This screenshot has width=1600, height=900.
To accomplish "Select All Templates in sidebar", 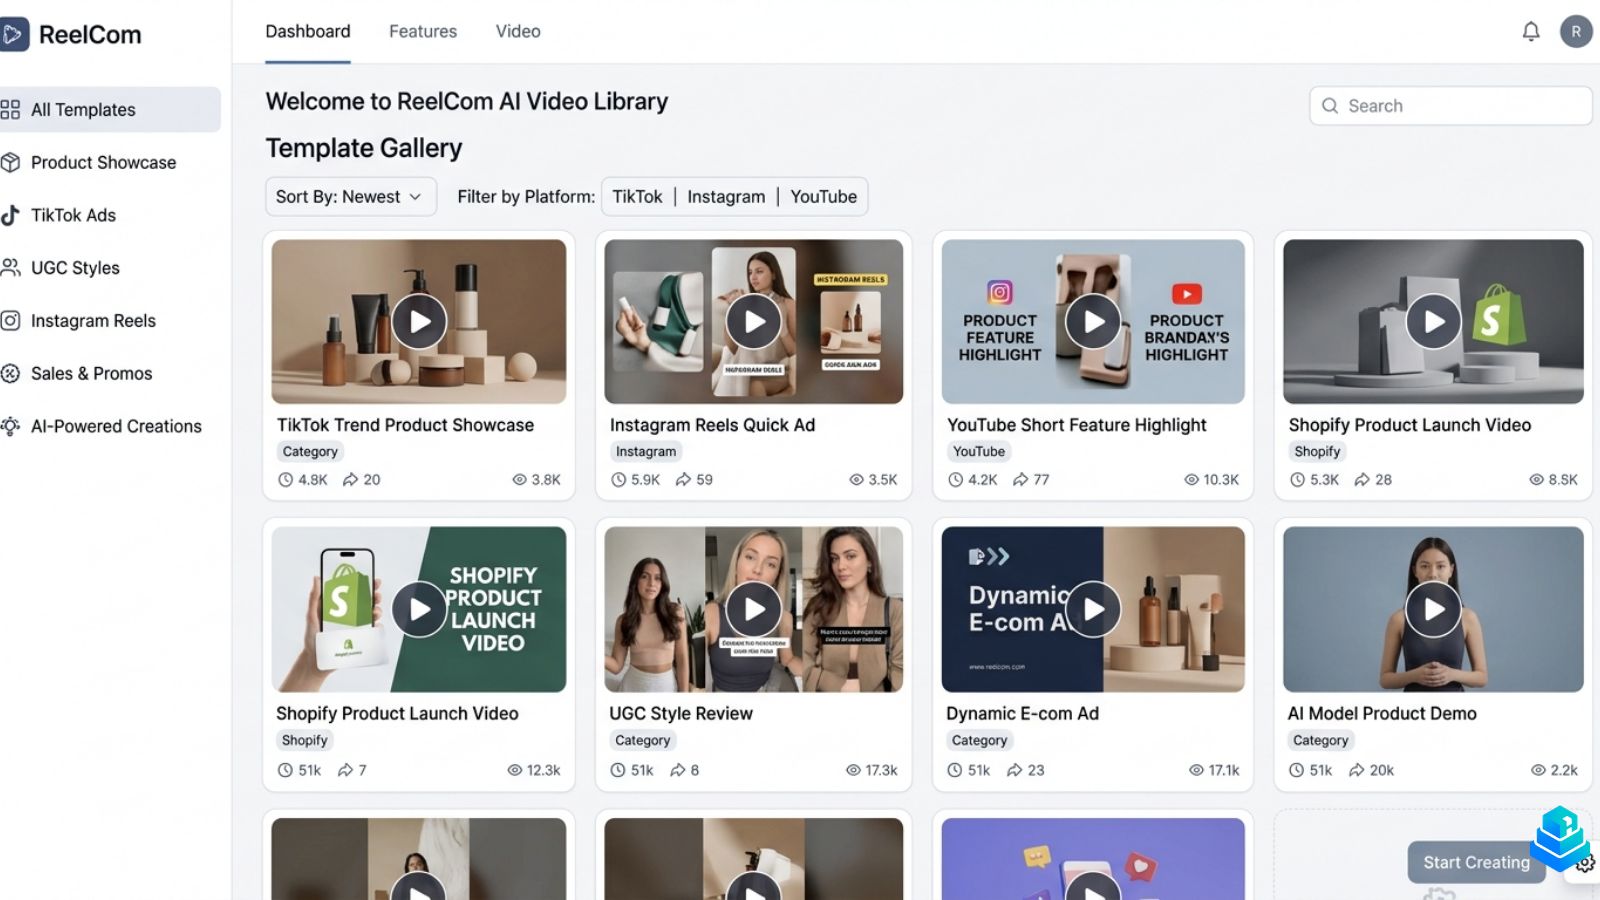I will 109,109.
